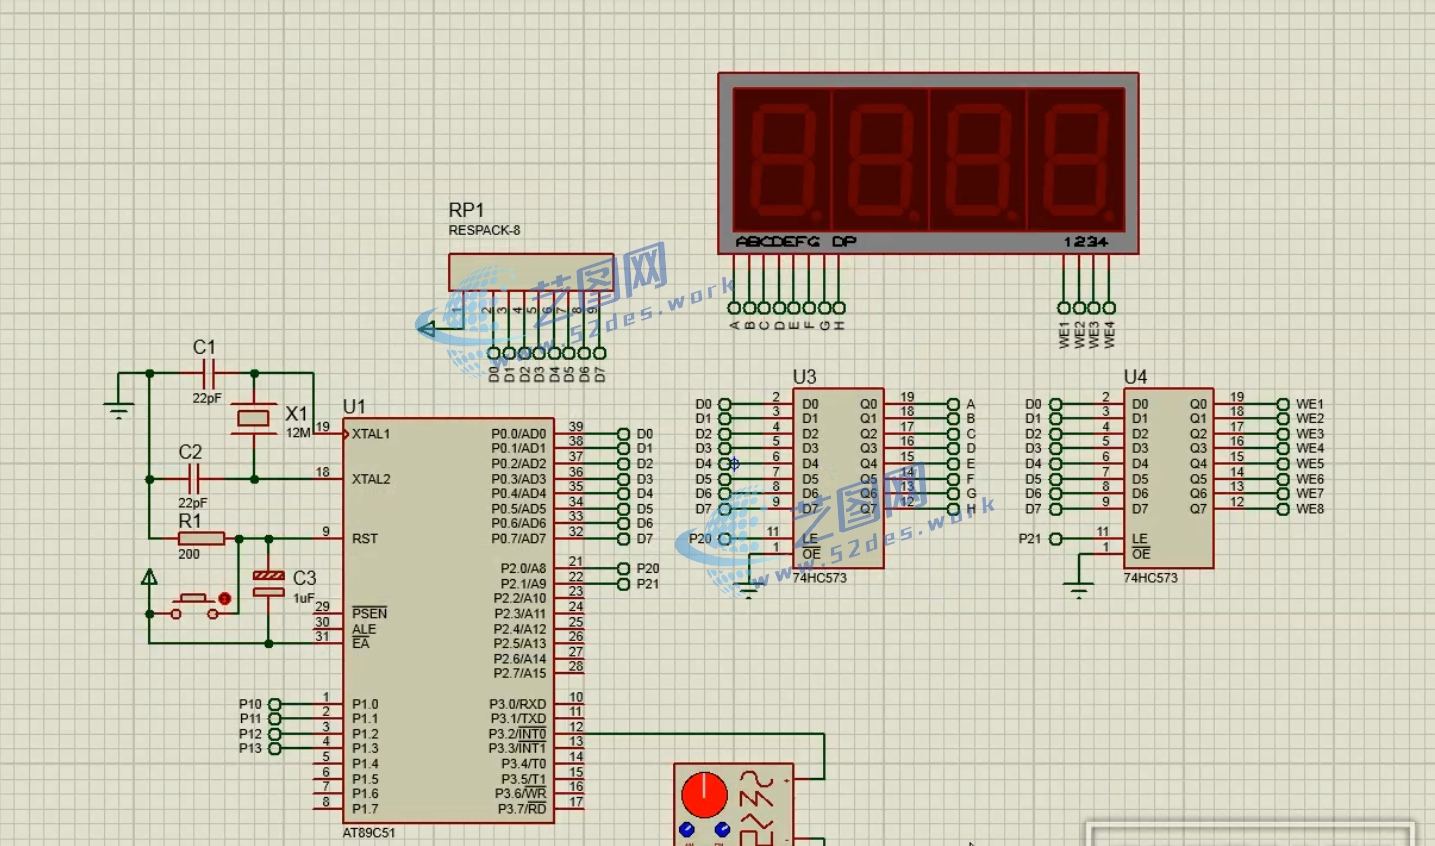Select the U1 AT89C51 microcontroller body
Viewport: 1435px width, 846px height.
448,621
